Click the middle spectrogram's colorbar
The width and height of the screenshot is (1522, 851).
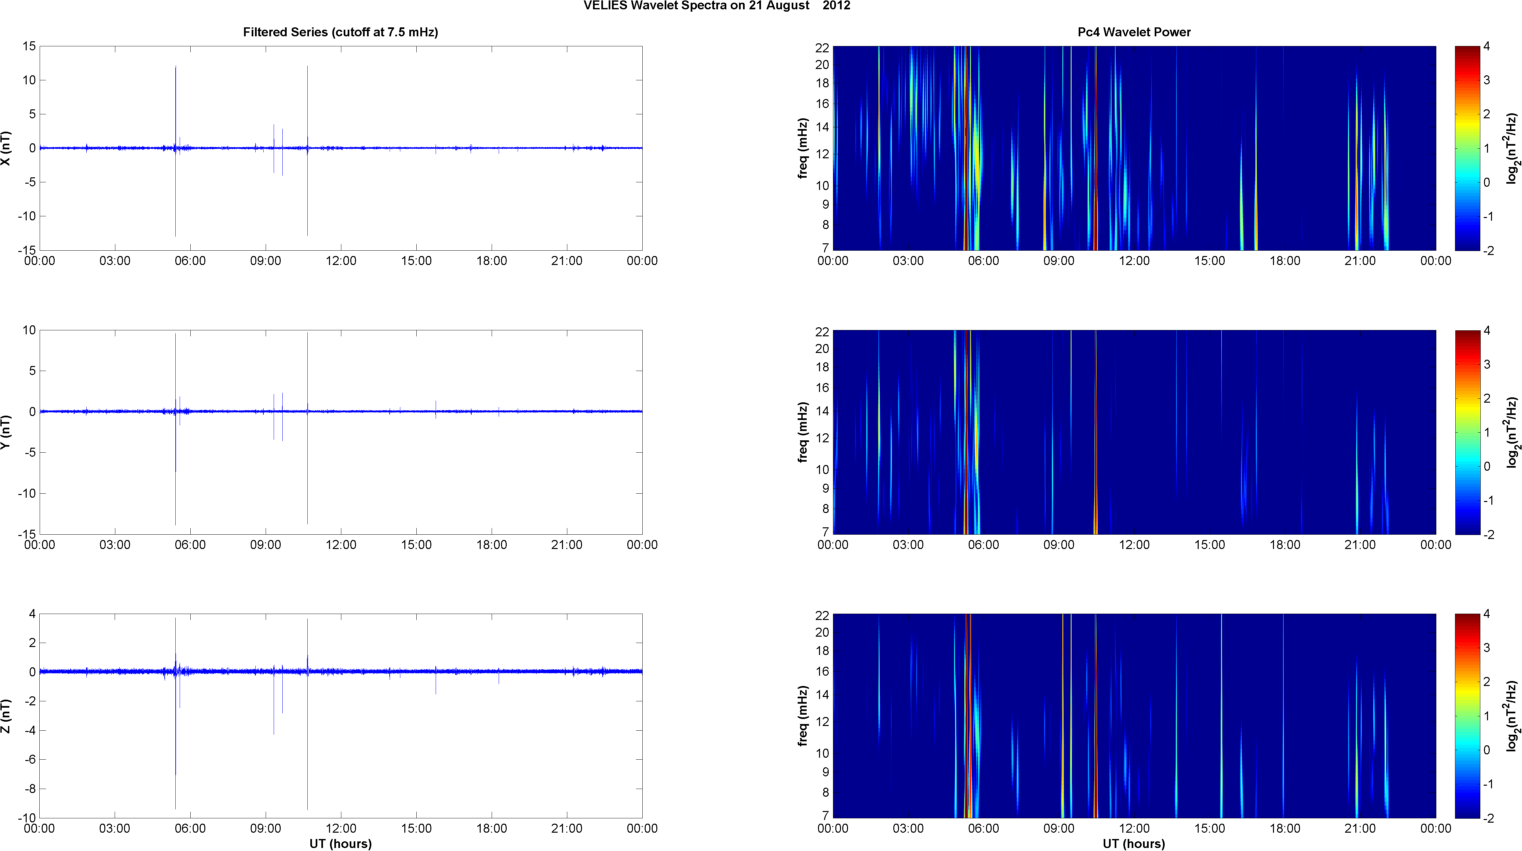[1466, 432]
